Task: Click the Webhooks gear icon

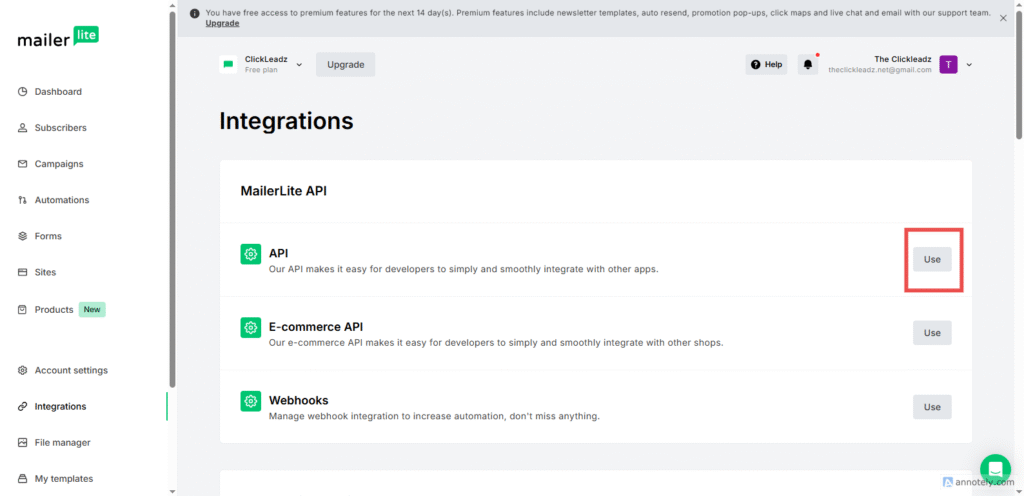Action: click(x=250, y=401)
